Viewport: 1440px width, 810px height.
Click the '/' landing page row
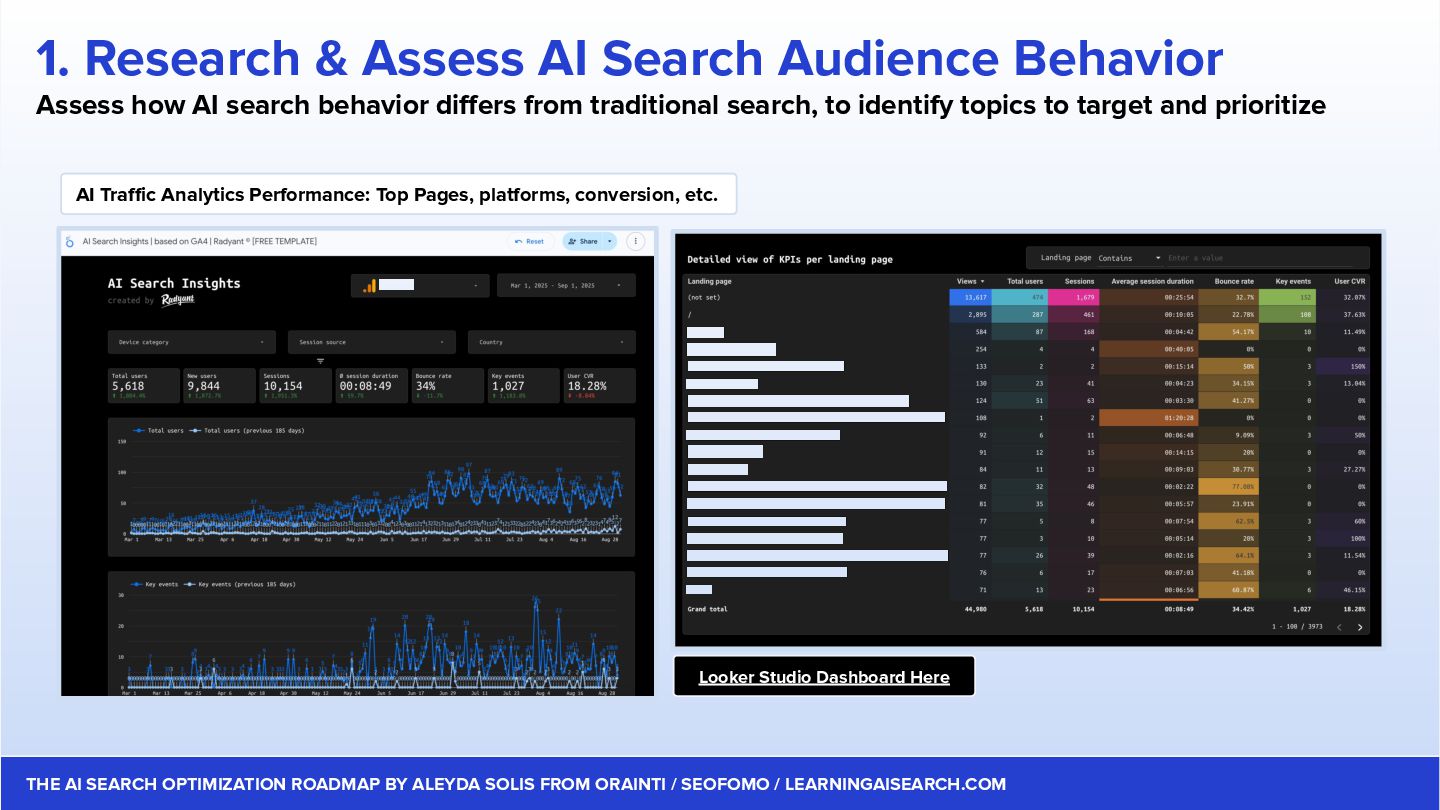tap(1026, 314)
